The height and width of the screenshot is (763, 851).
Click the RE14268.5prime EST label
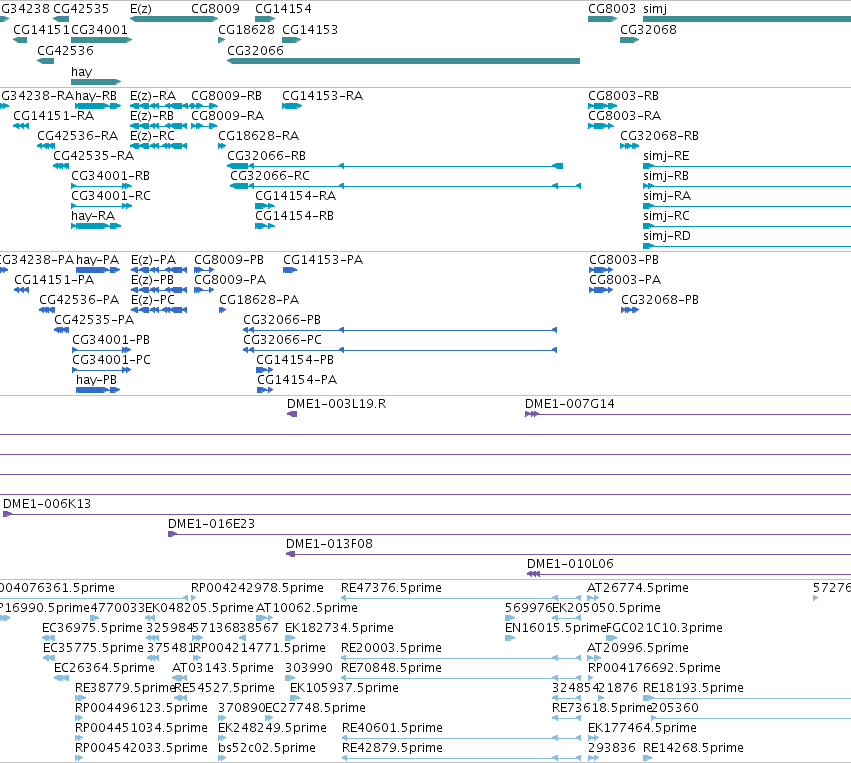coord(693,748)
